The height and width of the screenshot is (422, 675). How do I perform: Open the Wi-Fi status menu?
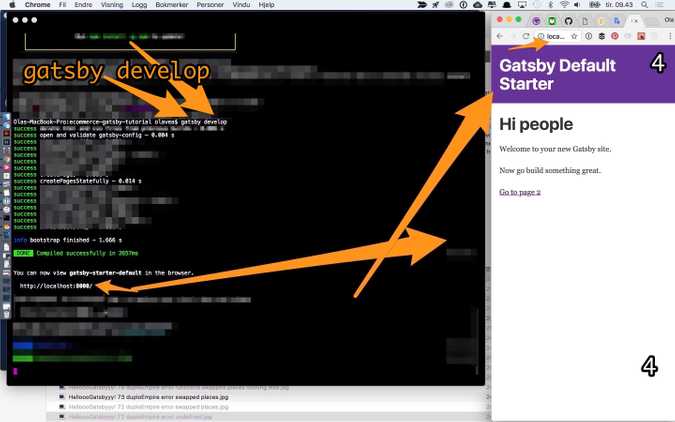(x=563, y=5)
